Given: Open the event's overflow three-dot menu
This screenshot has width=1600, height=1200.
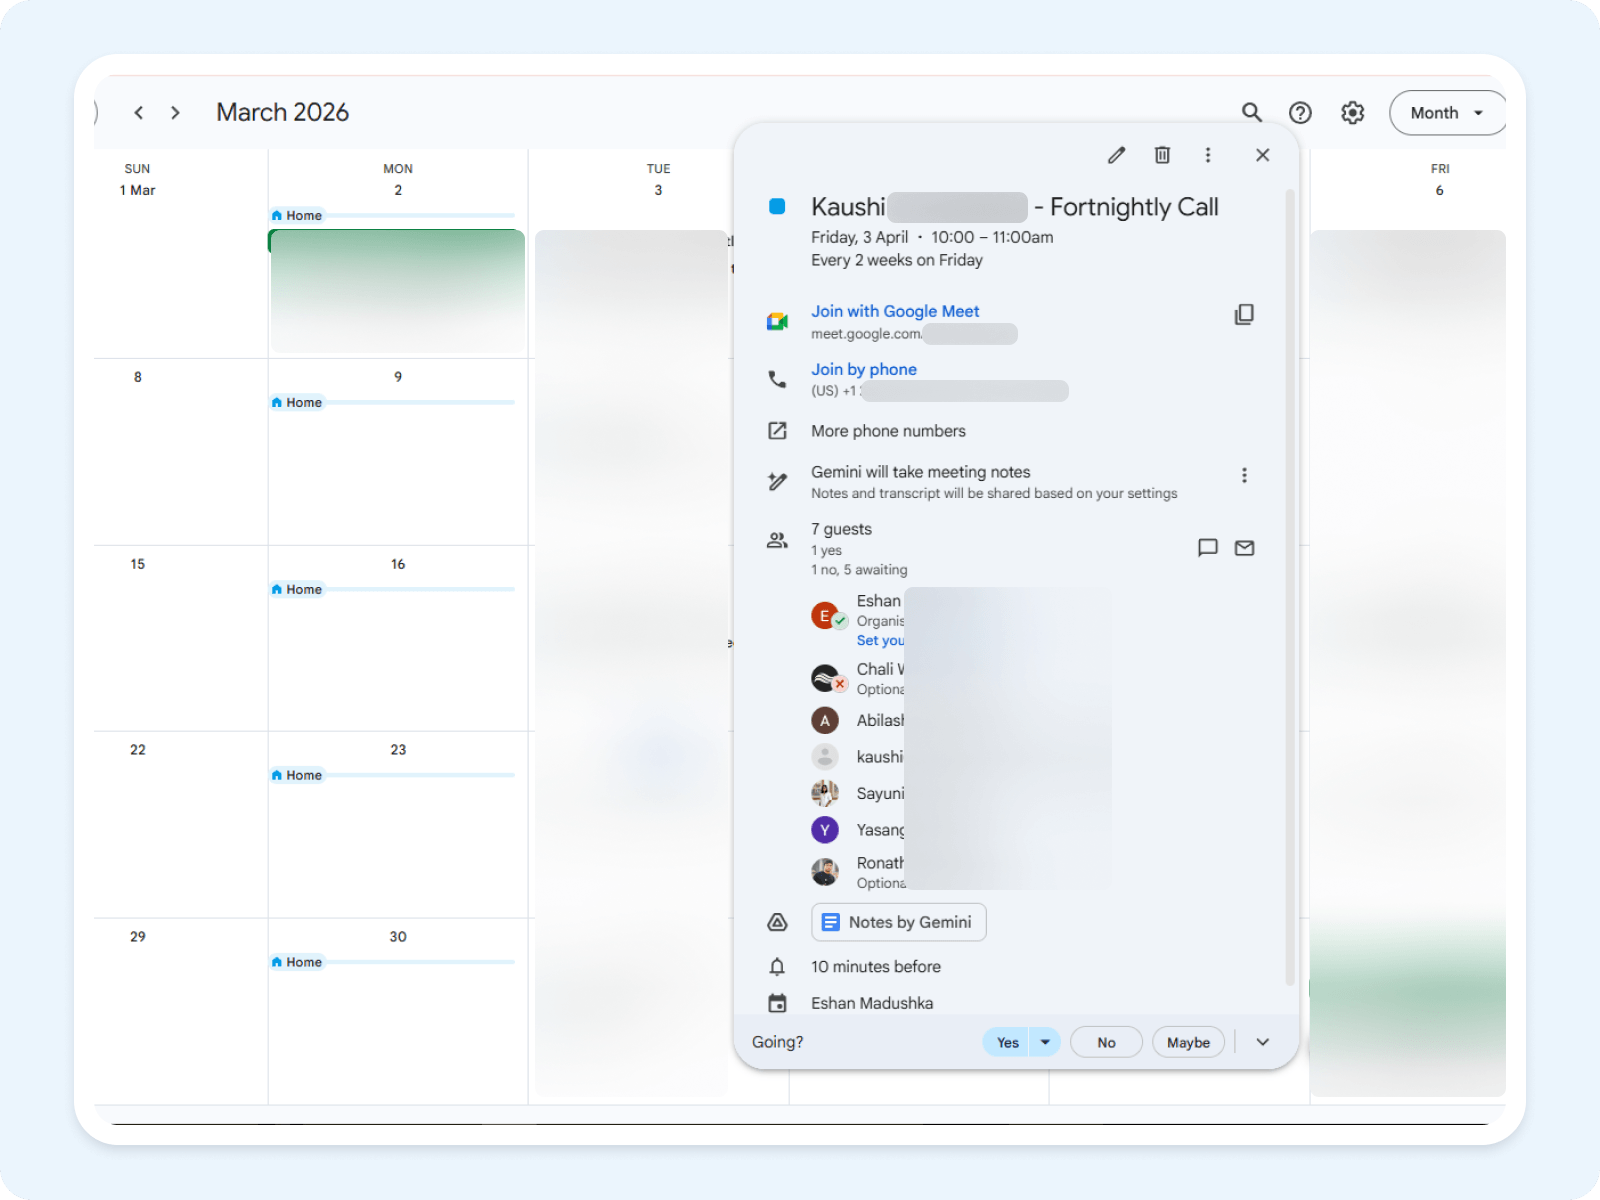Looking at the screenshot, I should coord(1208,155).
